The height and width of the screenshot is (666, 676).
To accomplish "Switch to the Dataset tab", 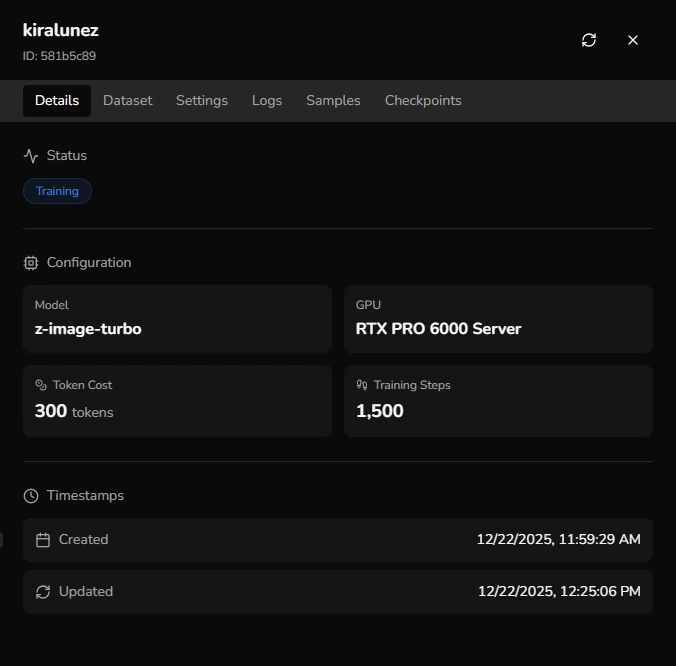I will tap(128, 101).
